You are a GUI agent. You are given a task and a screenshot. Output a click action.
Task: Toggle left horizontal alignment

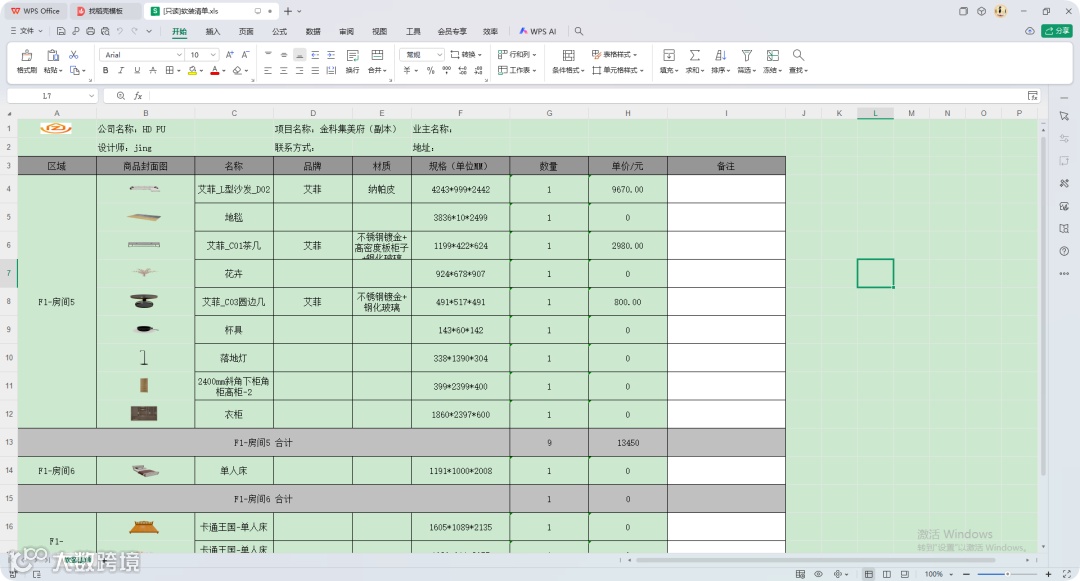[268, 70]
